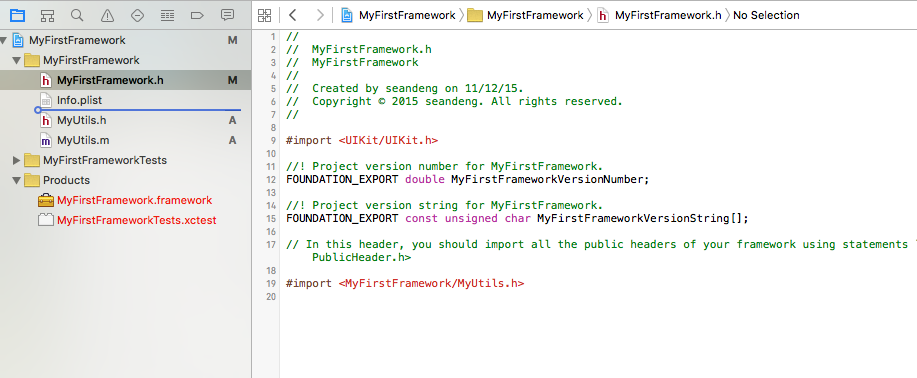Image resolution: width=917 pixels, height=378 pixels.
Task: Click line number 19 in the gutter
Action: (270, 284)
